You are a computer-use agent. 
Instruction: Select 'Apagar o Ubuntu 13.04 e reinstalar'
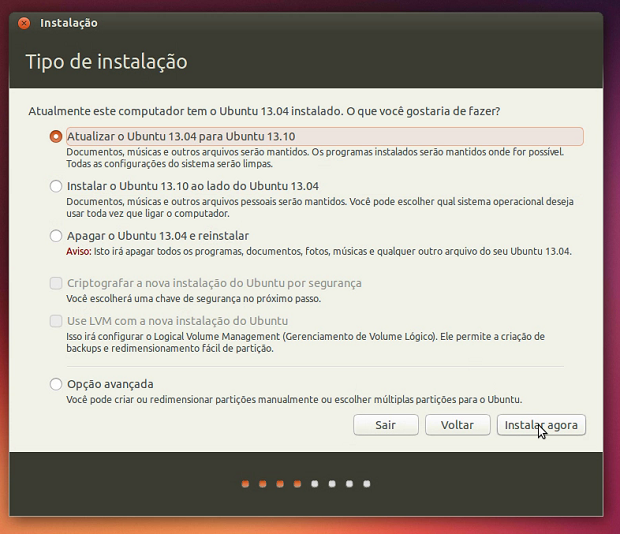click(56, 236)
